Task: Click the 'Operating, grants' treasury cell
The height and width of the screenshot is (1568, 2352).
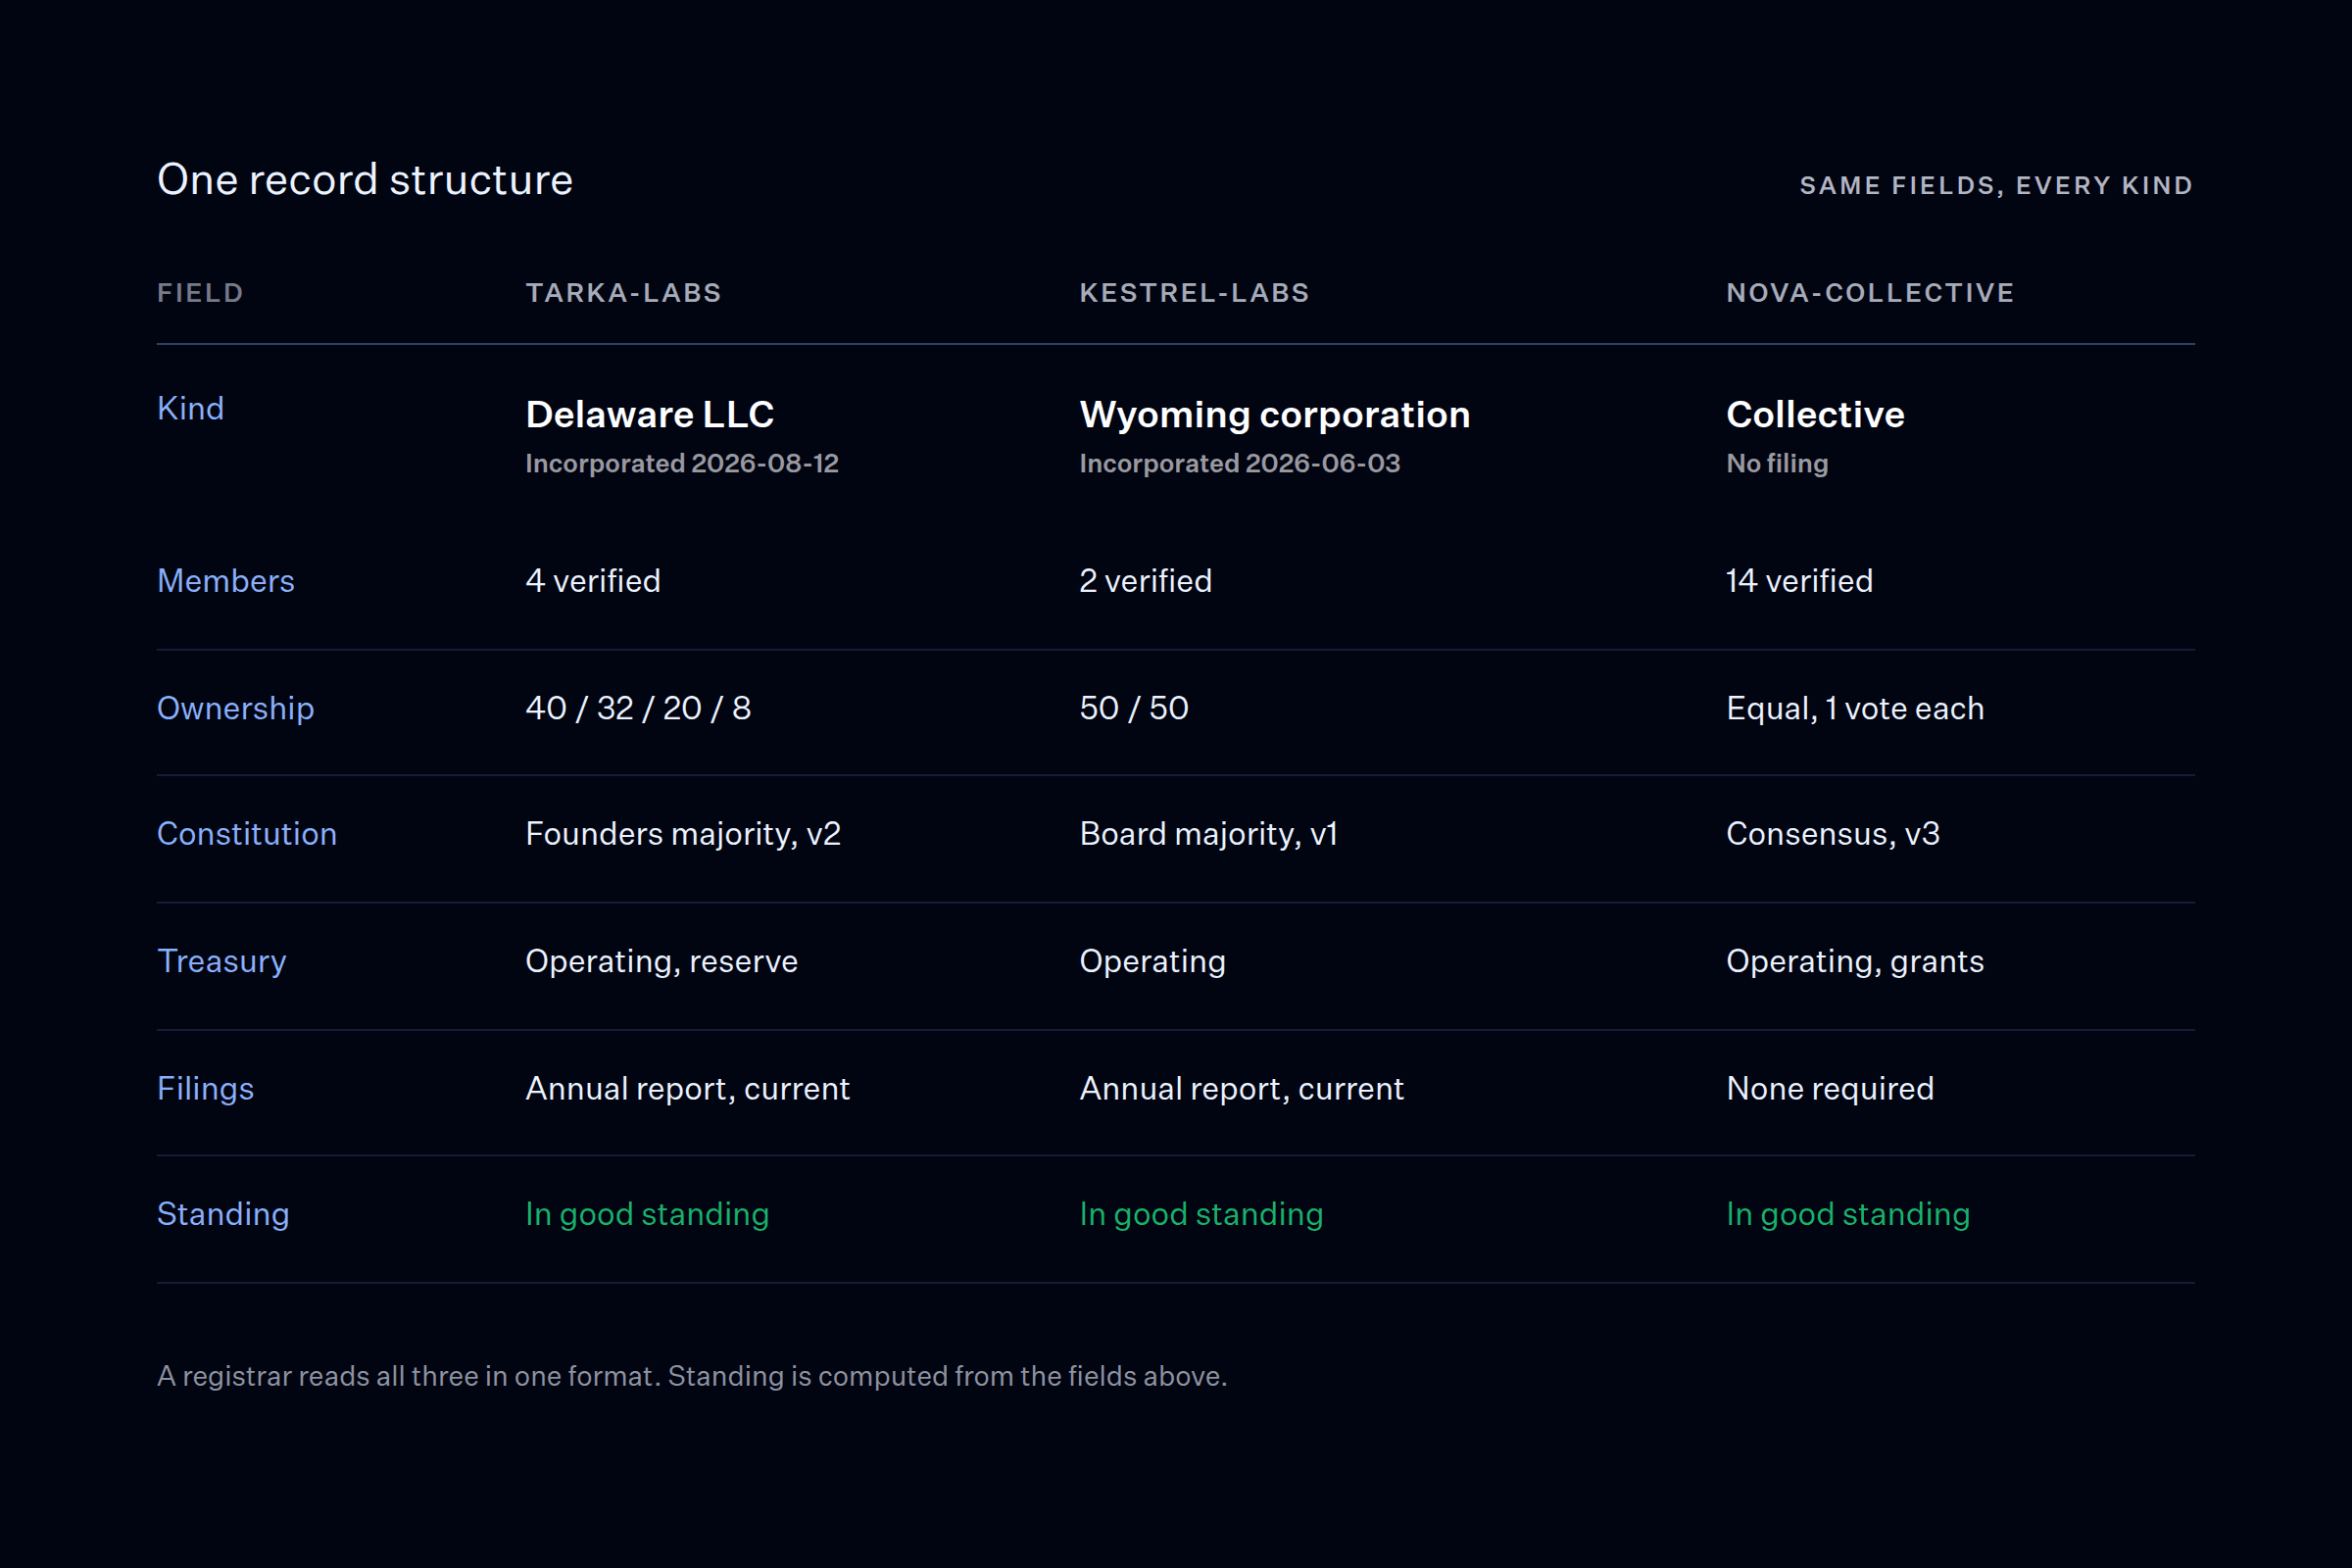Action: 1855,962
